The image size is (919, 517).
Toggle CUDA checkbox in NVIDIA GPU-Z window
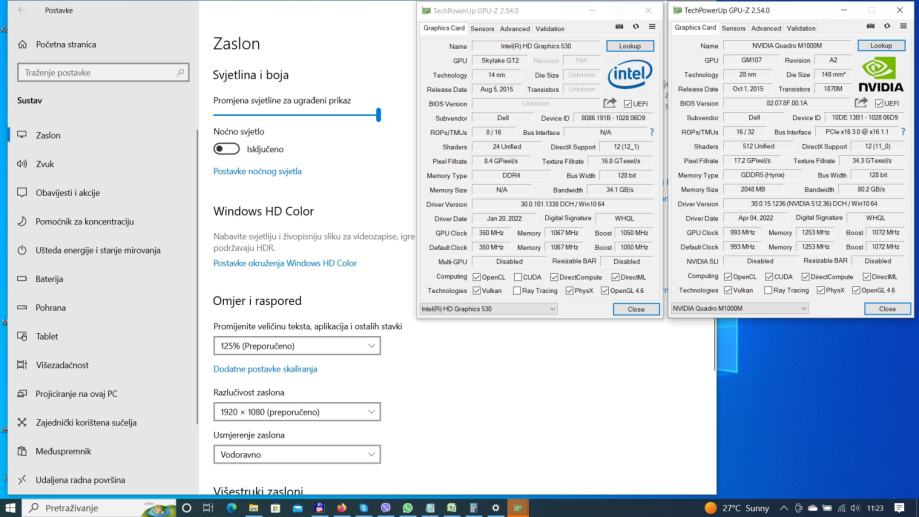(x=769, y=277)
